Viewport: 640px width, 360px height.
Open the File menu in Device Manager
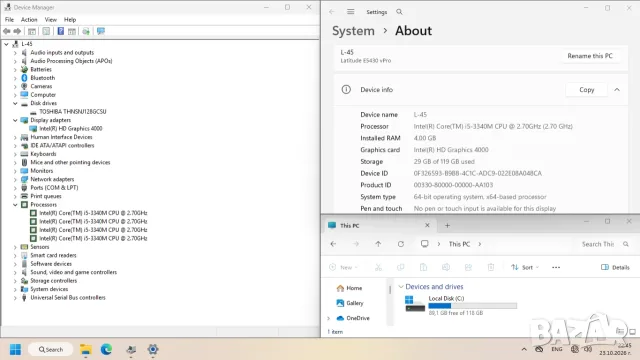pyautogui.click(x=9, y=20)
